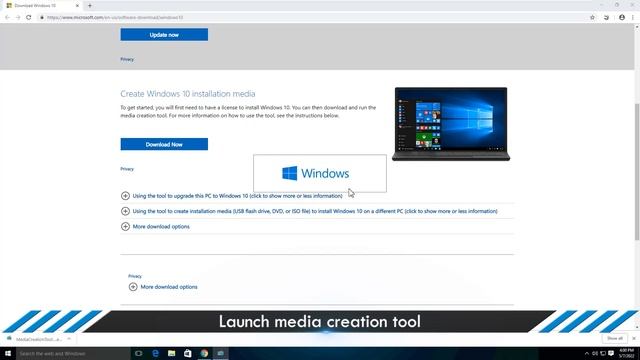The height and width of the screenshot is (360, 640).
Task: Click the Windows logo splash popup
Action: [x=320, y=173]
